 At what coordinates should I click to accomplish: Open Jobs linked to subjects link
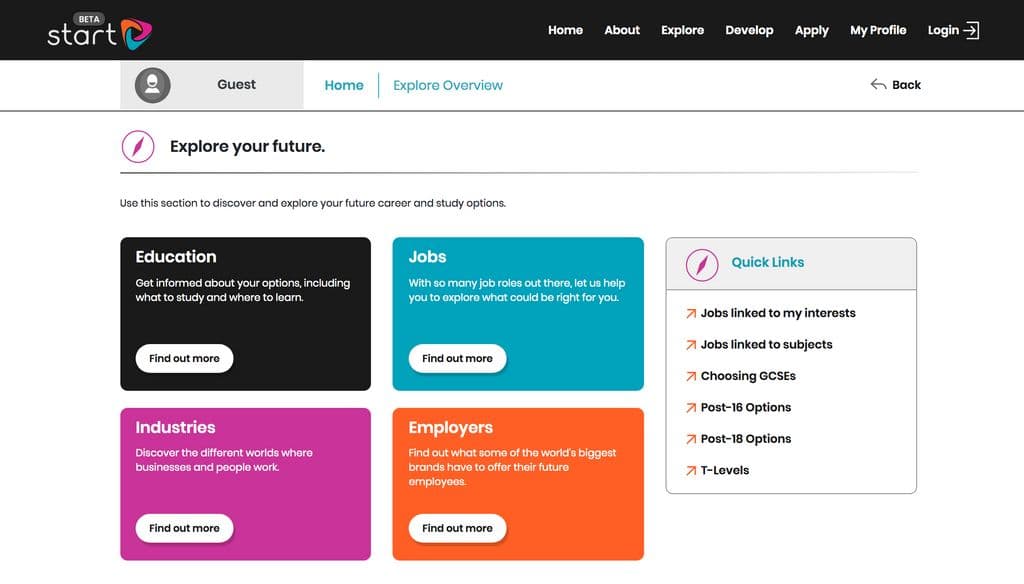point(767,345)
